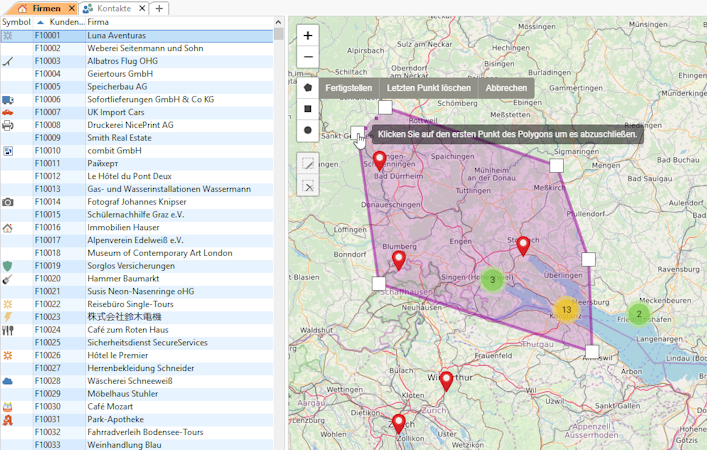This screenshot has width=707, height=450.
Task: Select the circle drawing tool
Action: click(308, 130)
